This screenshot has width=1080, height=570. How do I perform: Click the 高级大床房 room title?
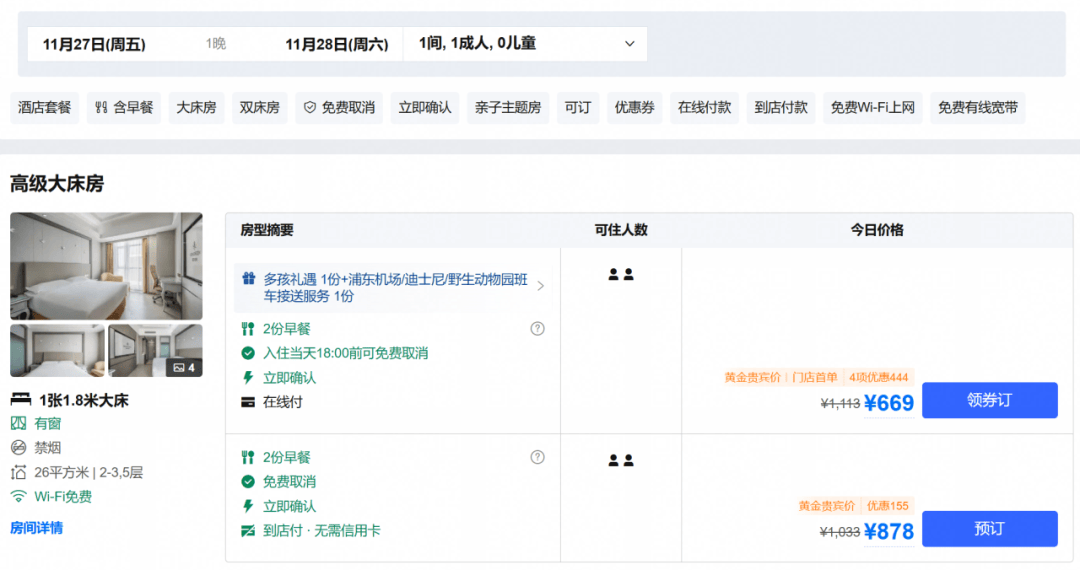click(x=57, y=184)
